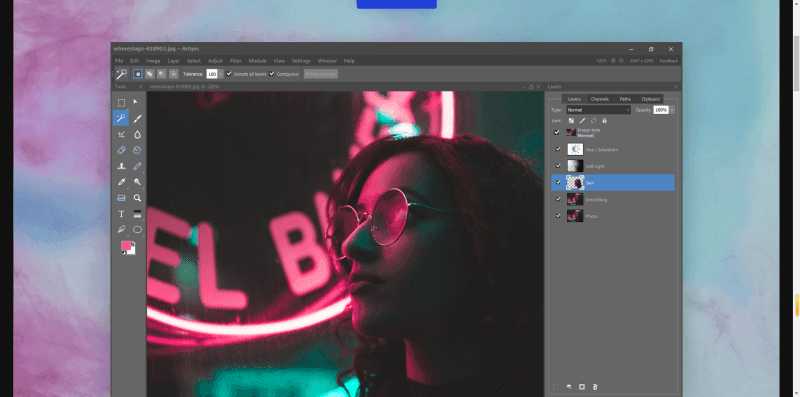
Task: Toggle visibility of Image style layer
Action: point(557,132)
